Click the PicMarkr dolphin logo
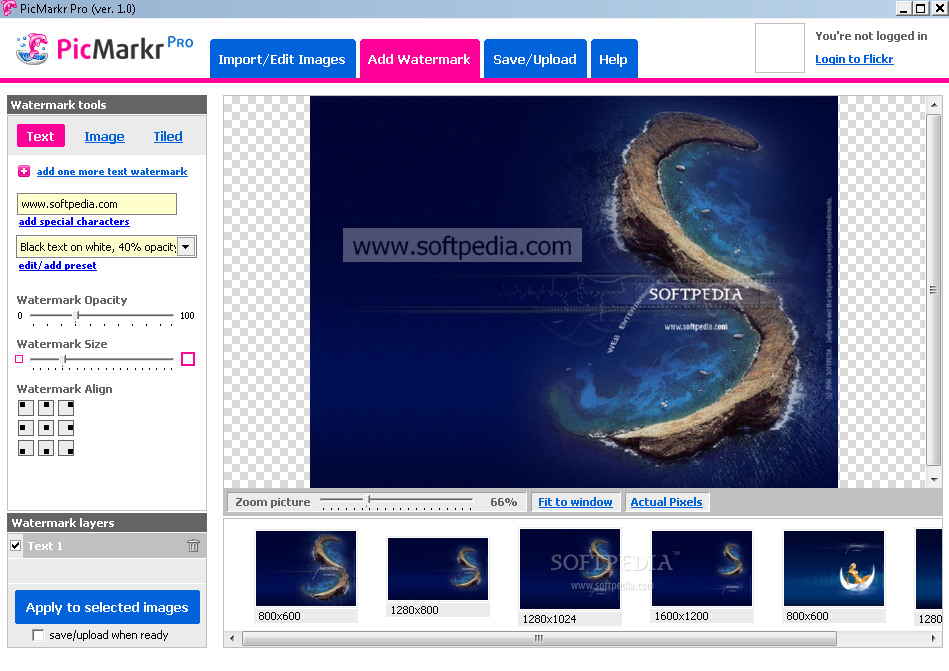 tap(32, 49)
